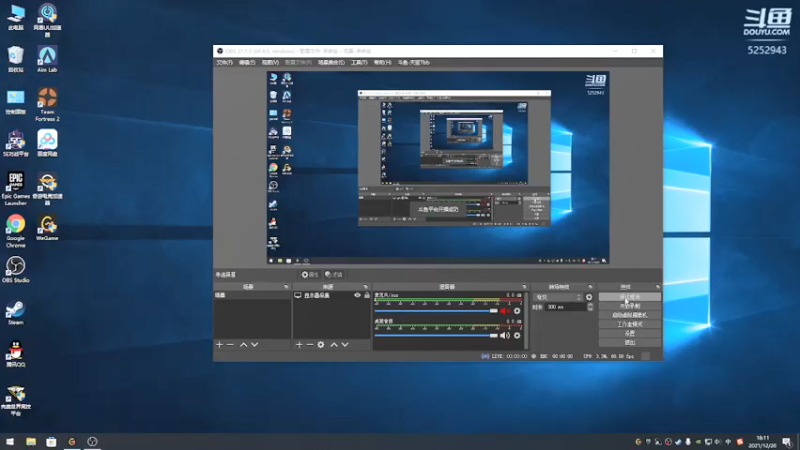Click the microphone/Aux volume slider

coord(436,311)
